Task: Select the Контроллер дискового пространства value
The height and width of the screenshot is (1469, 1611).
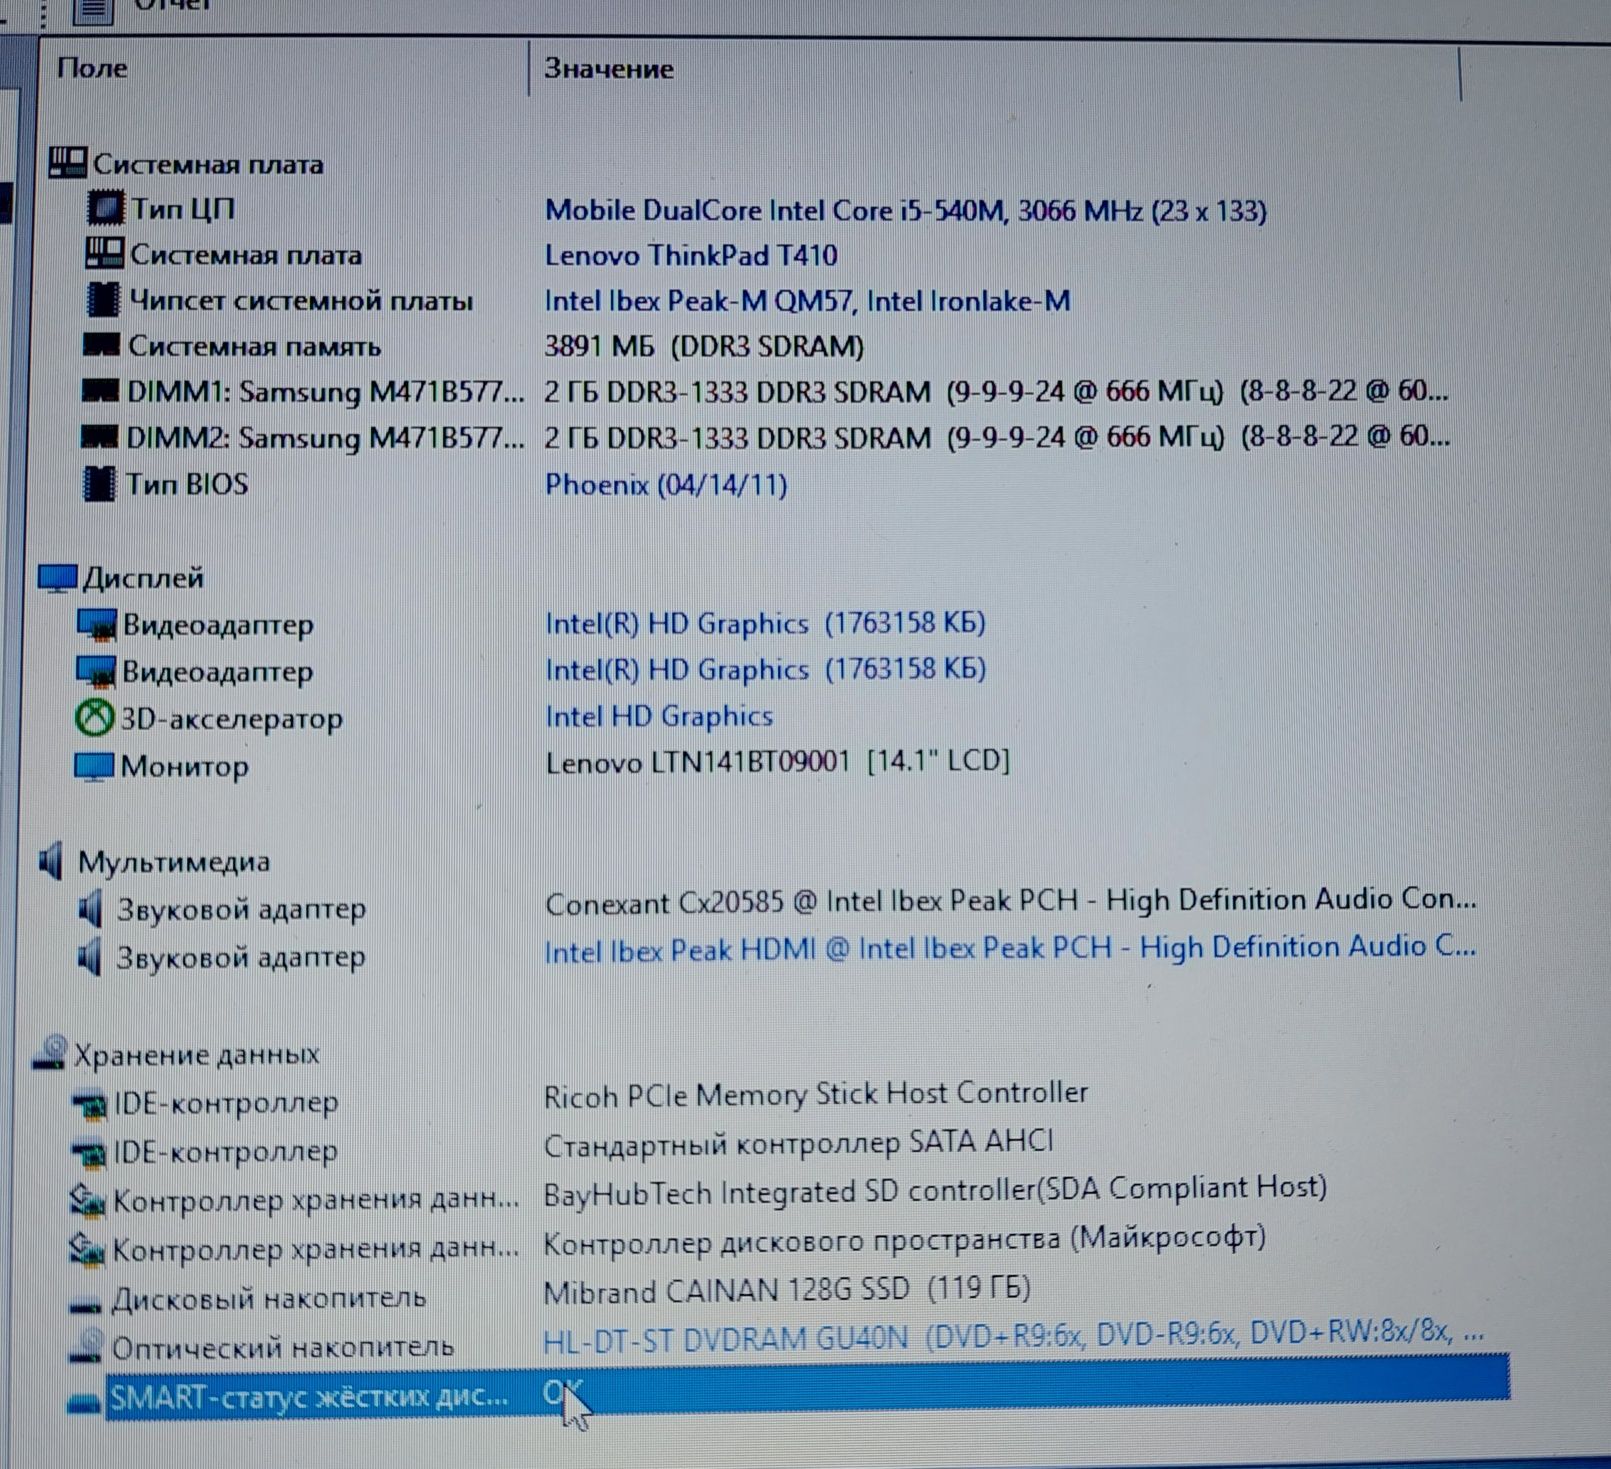Action: click(904, 1240)
